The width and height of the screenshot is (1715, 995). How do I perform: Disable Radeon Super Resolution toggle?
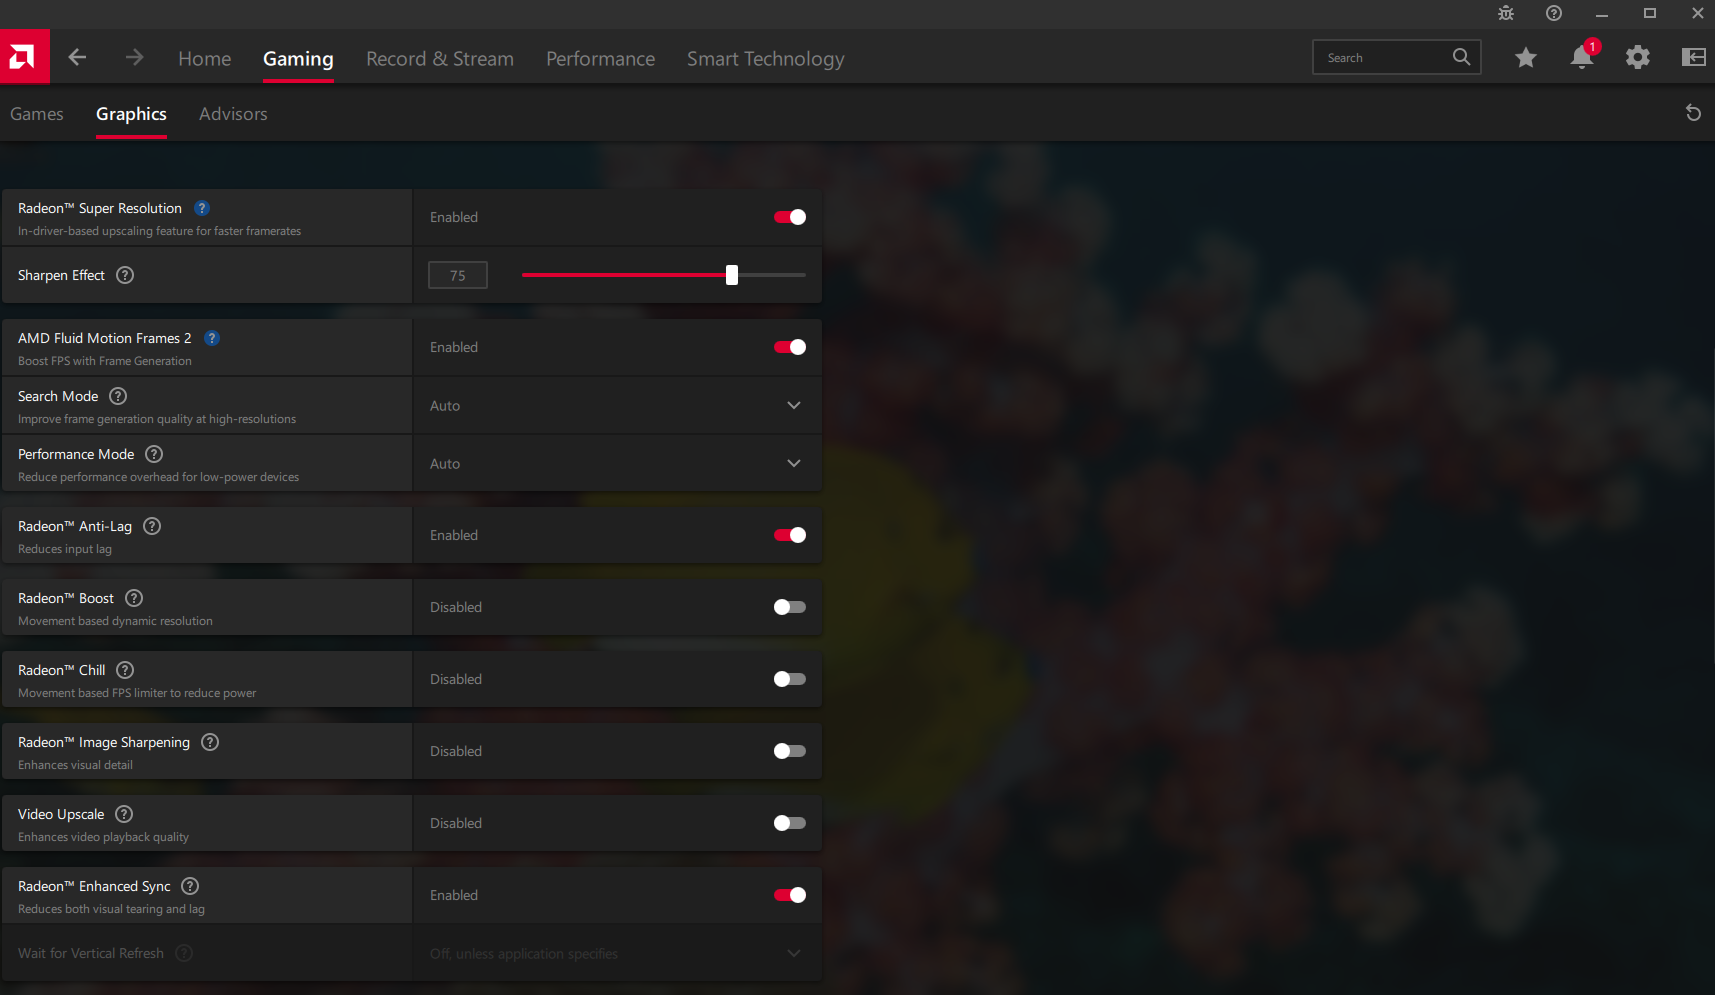tap(790, 217)
